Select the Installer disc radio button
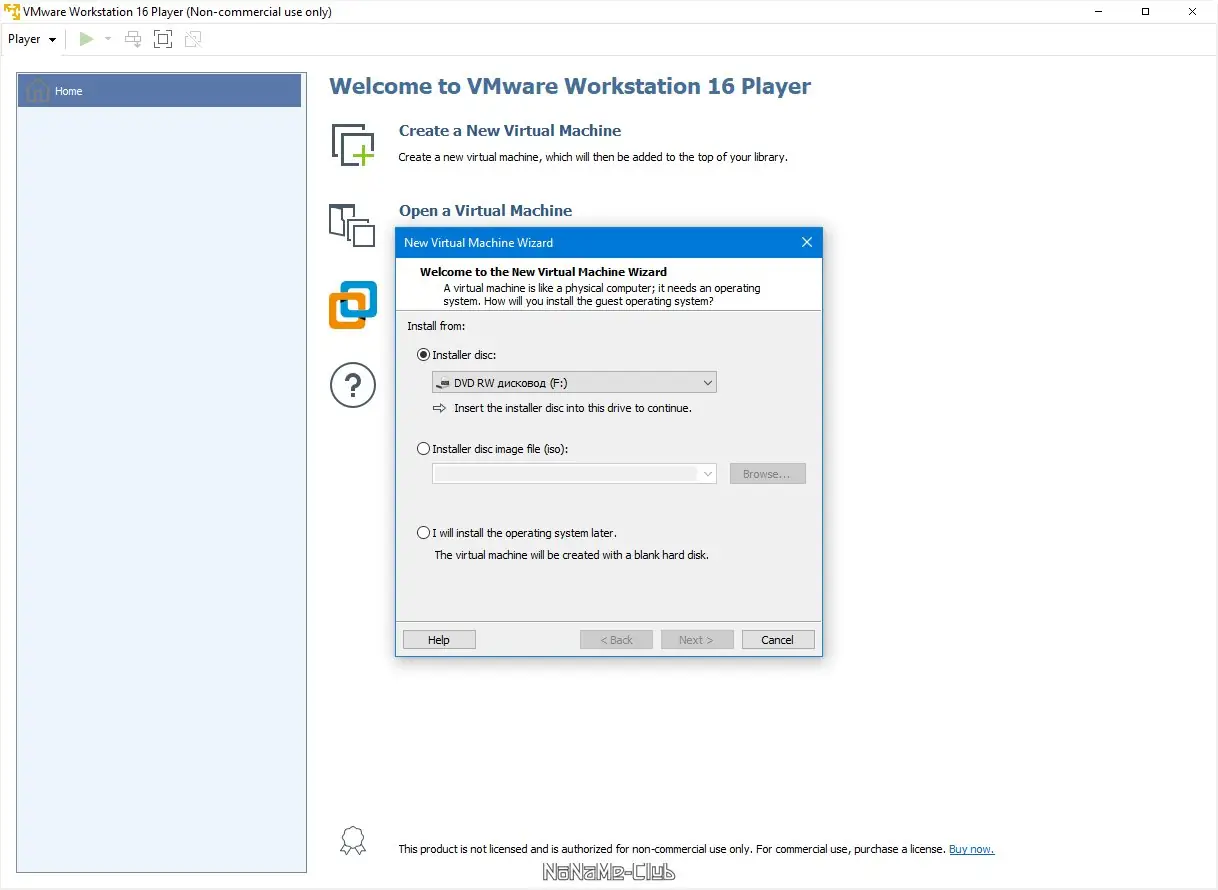1218x890 pixels. tap(424, 355)
